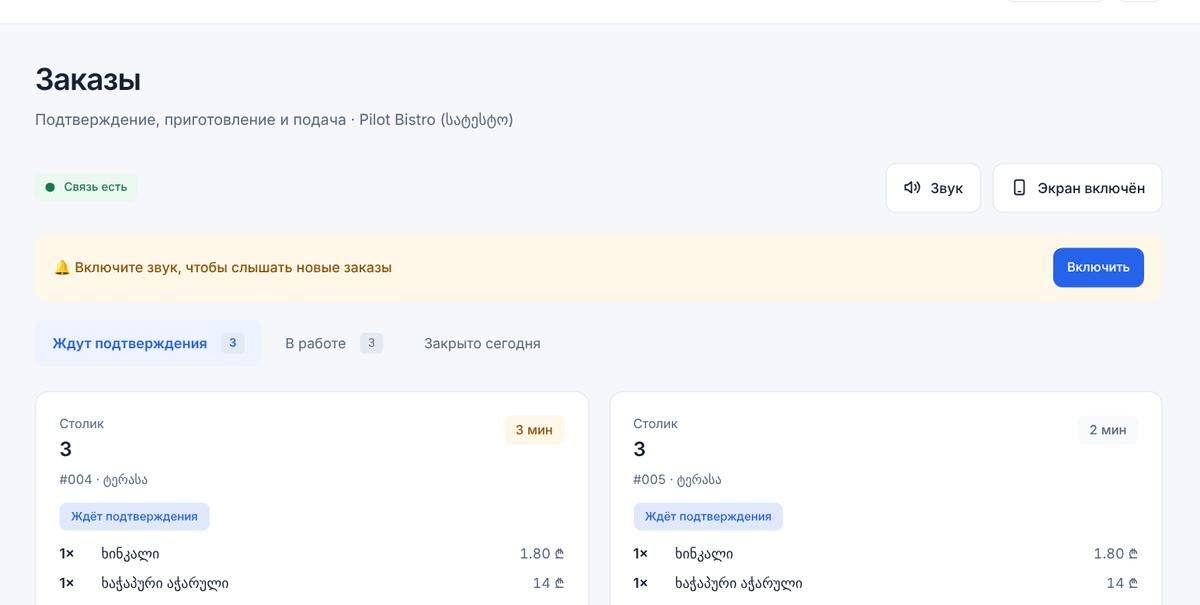Open the Ждут подтверждения tab
1200x605 pixels.
click(x=148, y=343)
